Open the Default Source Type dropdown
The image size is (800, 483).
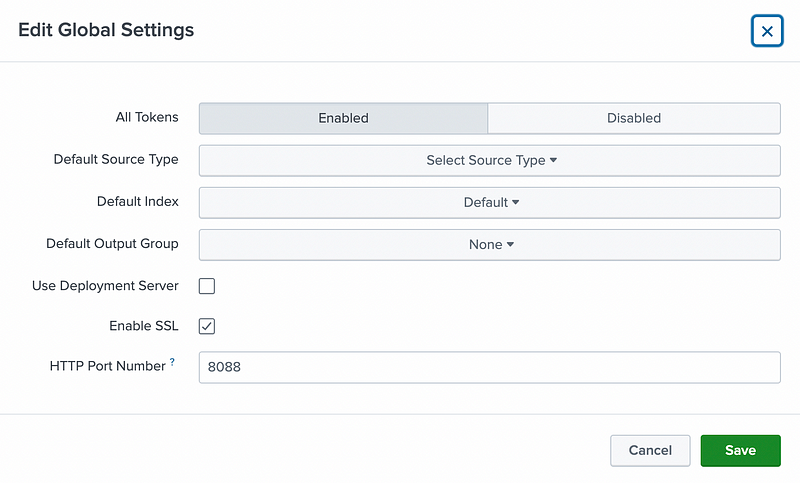[x=489, y=160]
